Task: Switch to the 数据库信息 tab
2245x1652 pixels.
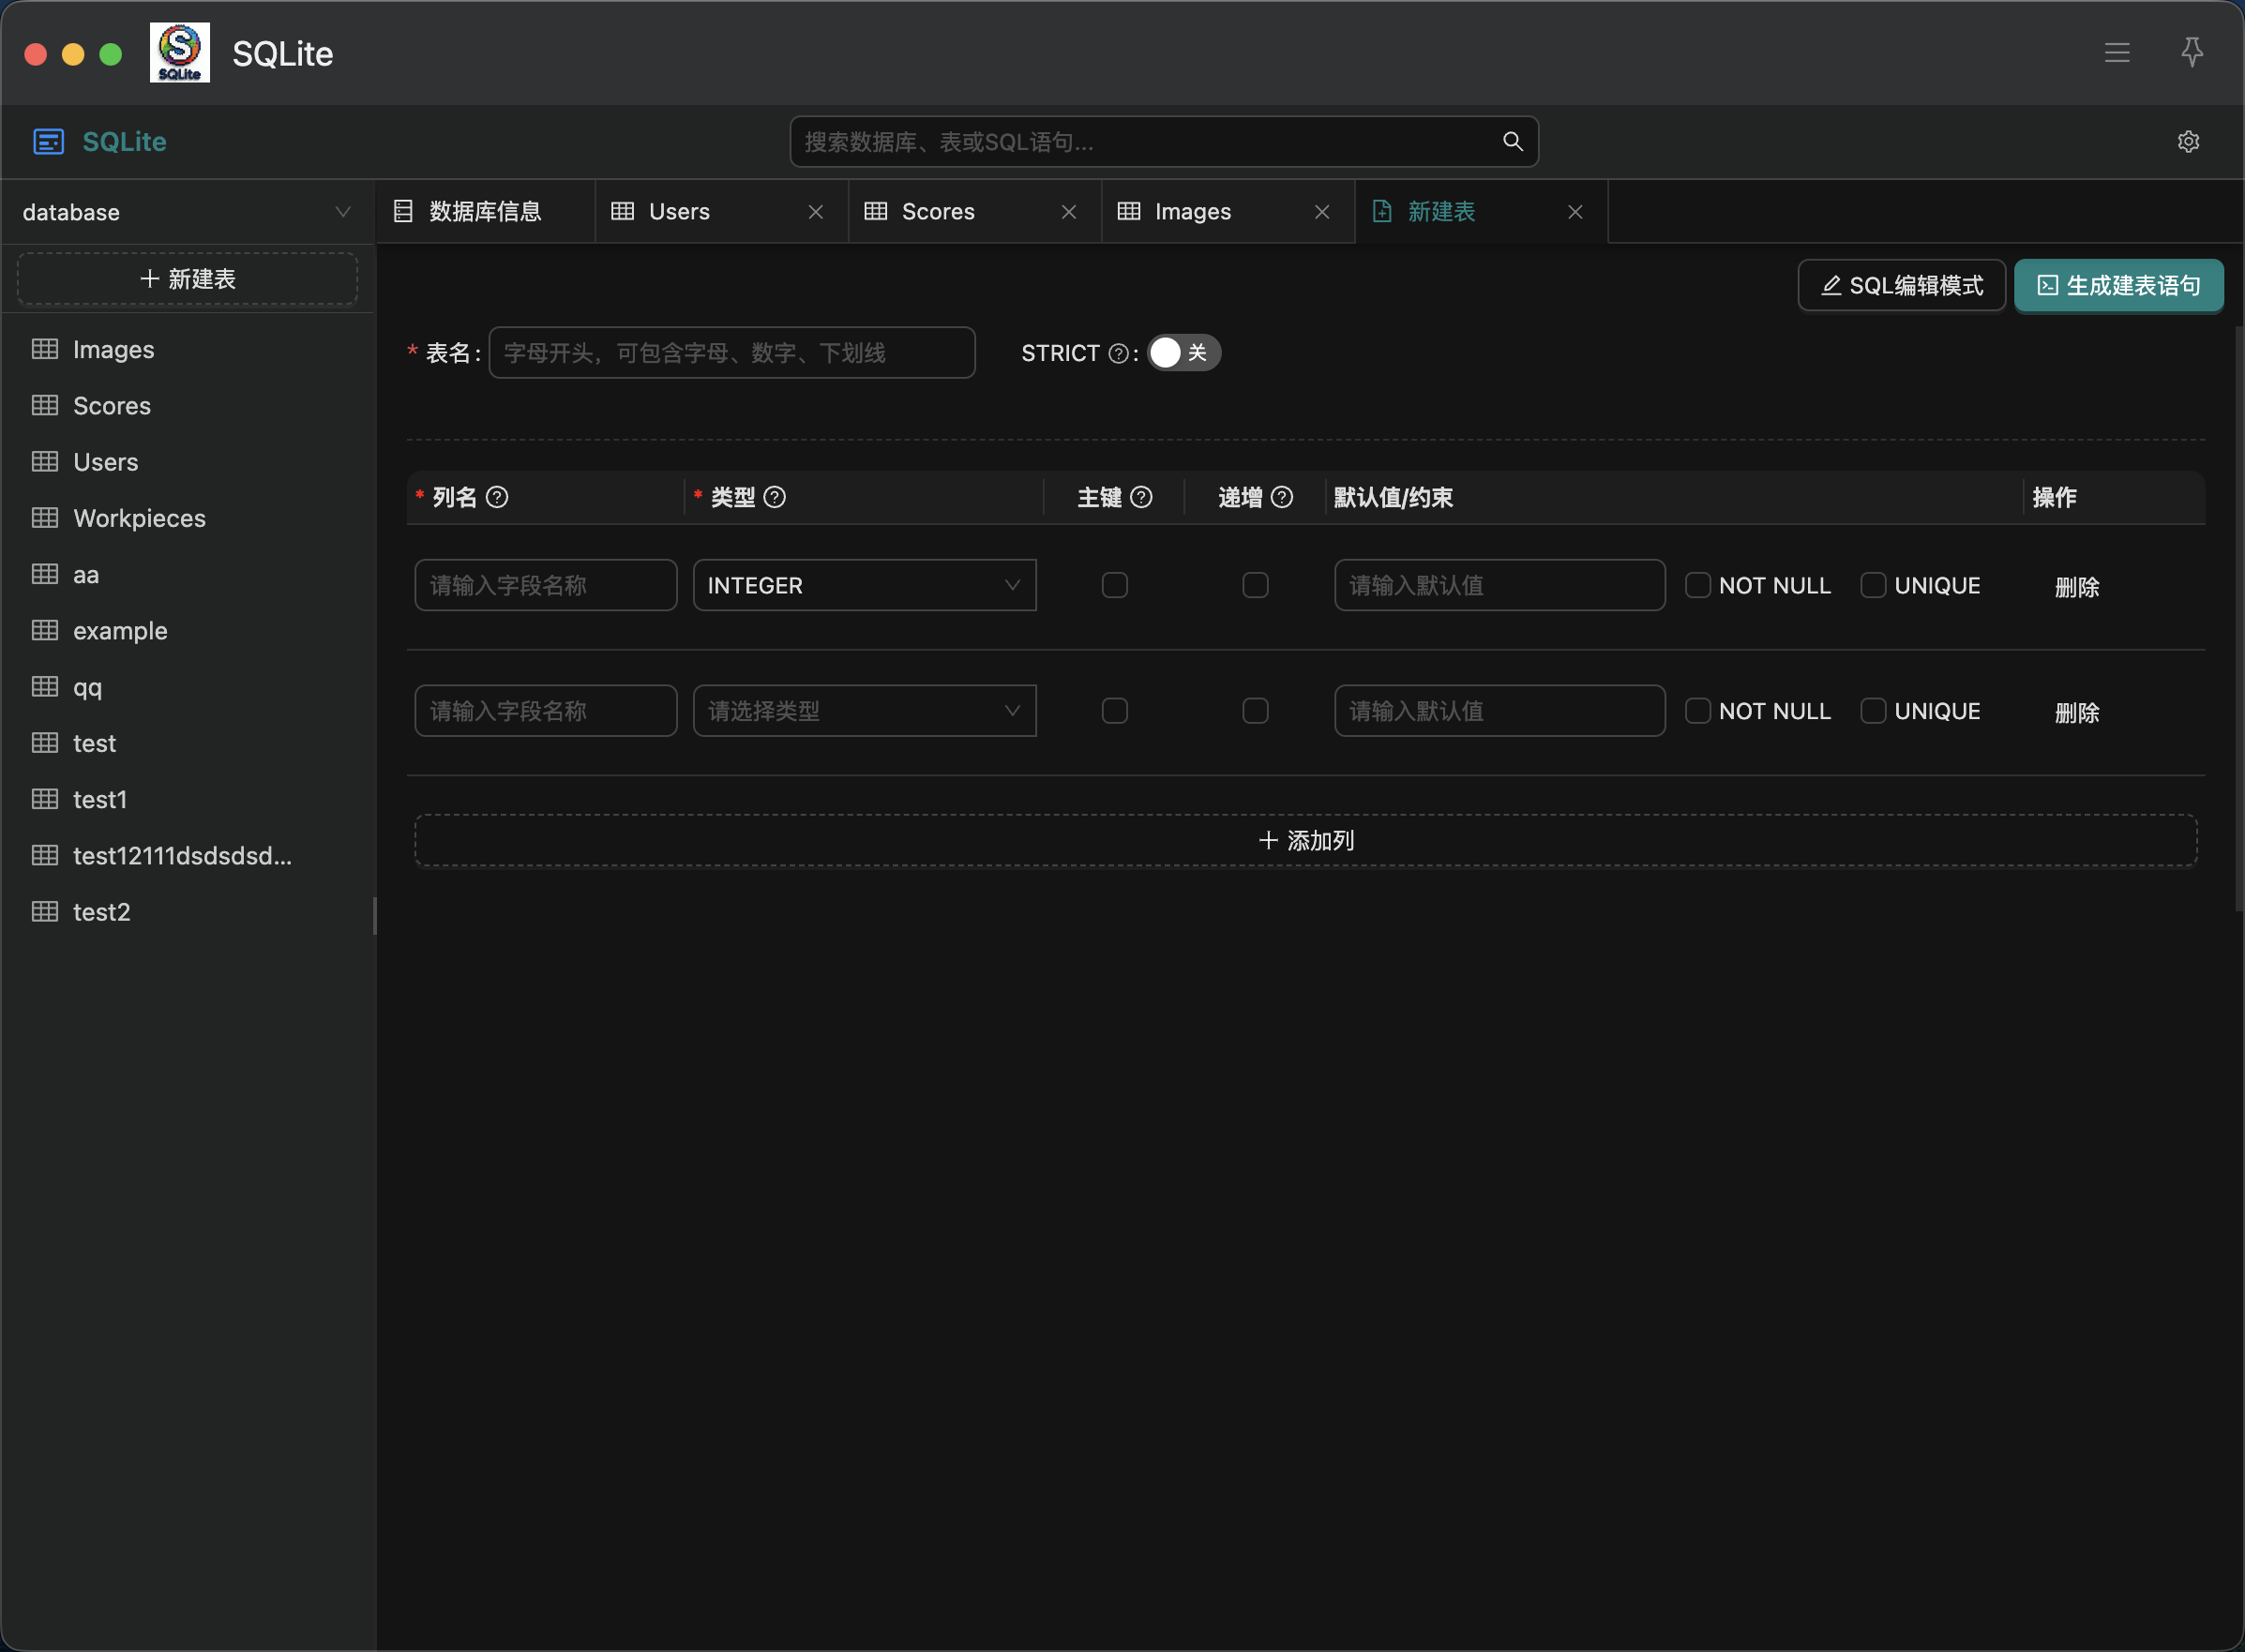Action: (484, 212)
